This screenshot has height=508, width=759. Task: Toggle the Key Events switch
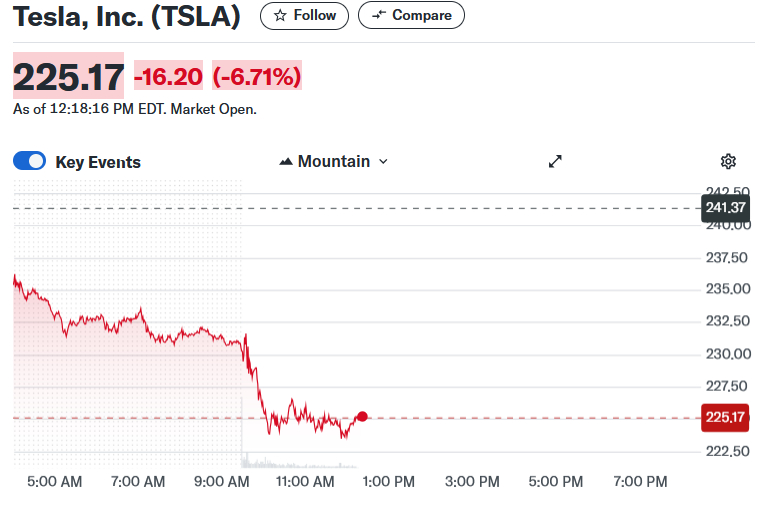[x=30, y=162]
